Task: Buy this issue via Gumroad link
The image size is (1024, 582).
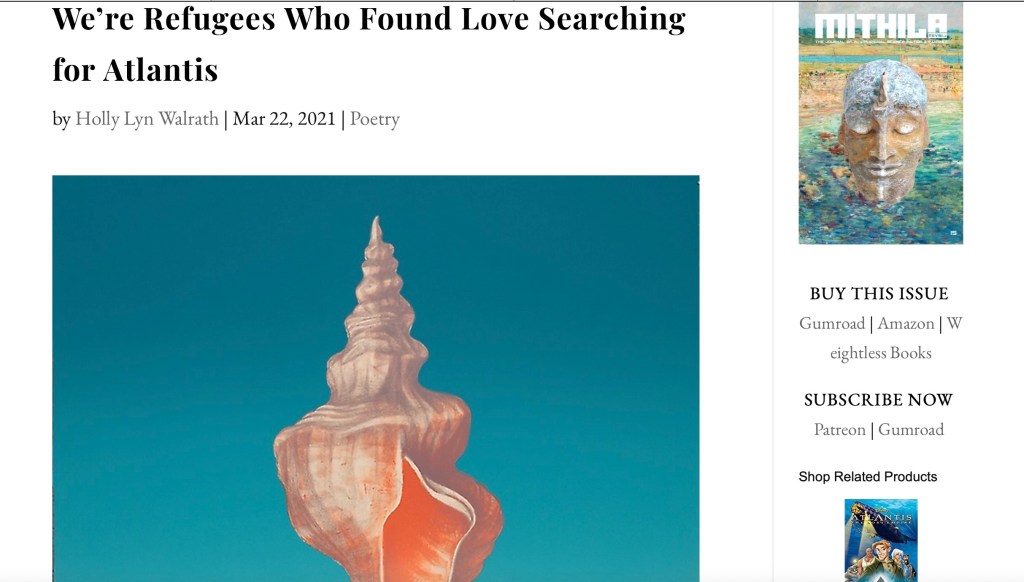Action: (x=832, y=323)
